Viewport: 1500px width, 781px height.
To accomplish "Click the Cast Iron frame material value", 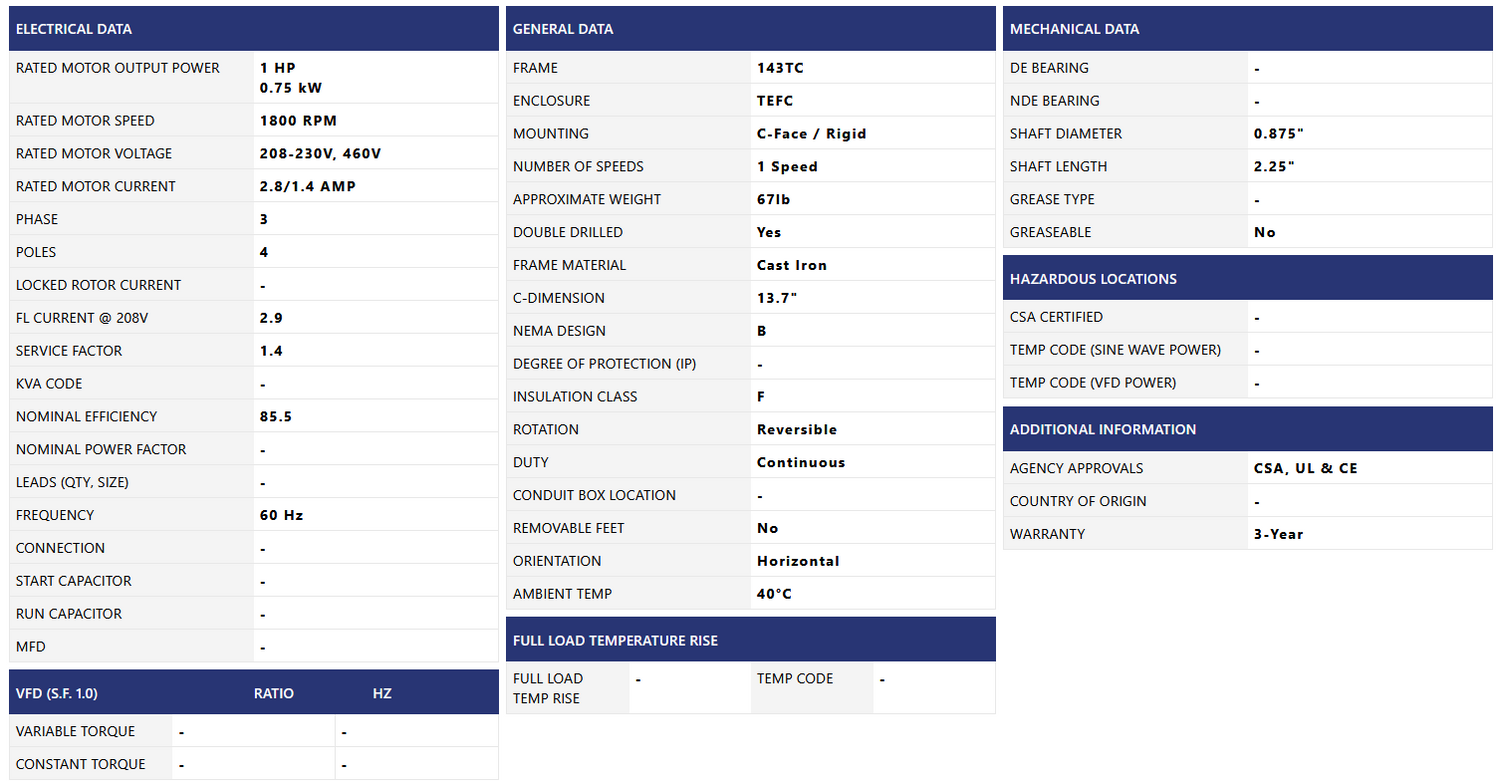I will pyautogui.click(x=791, y=265).
